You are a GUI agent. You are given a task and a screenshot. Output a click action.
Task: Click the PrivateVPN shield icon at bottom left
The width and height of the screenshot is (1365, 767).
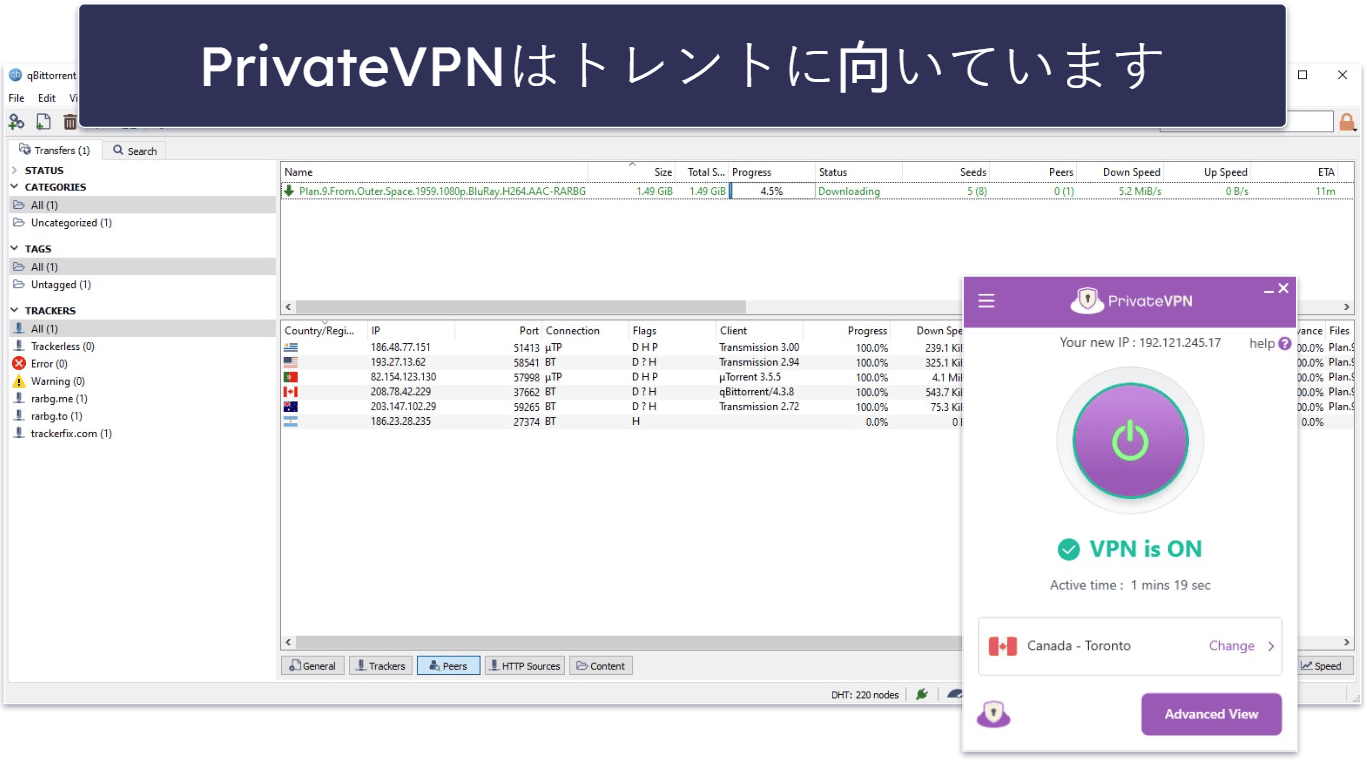[993, 714]
